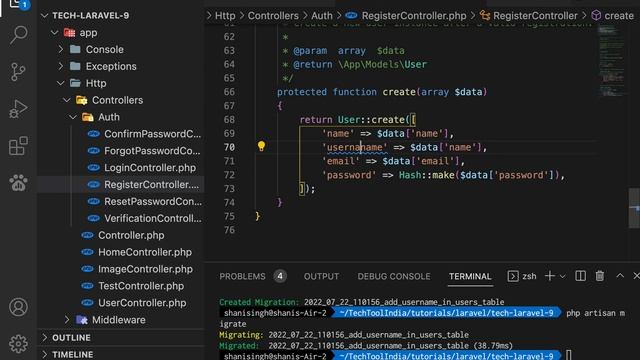Image resolution: width=640 pixels, height=360 pixels.
Task: Open the Run and Debug view
Action: click(18, 109)
